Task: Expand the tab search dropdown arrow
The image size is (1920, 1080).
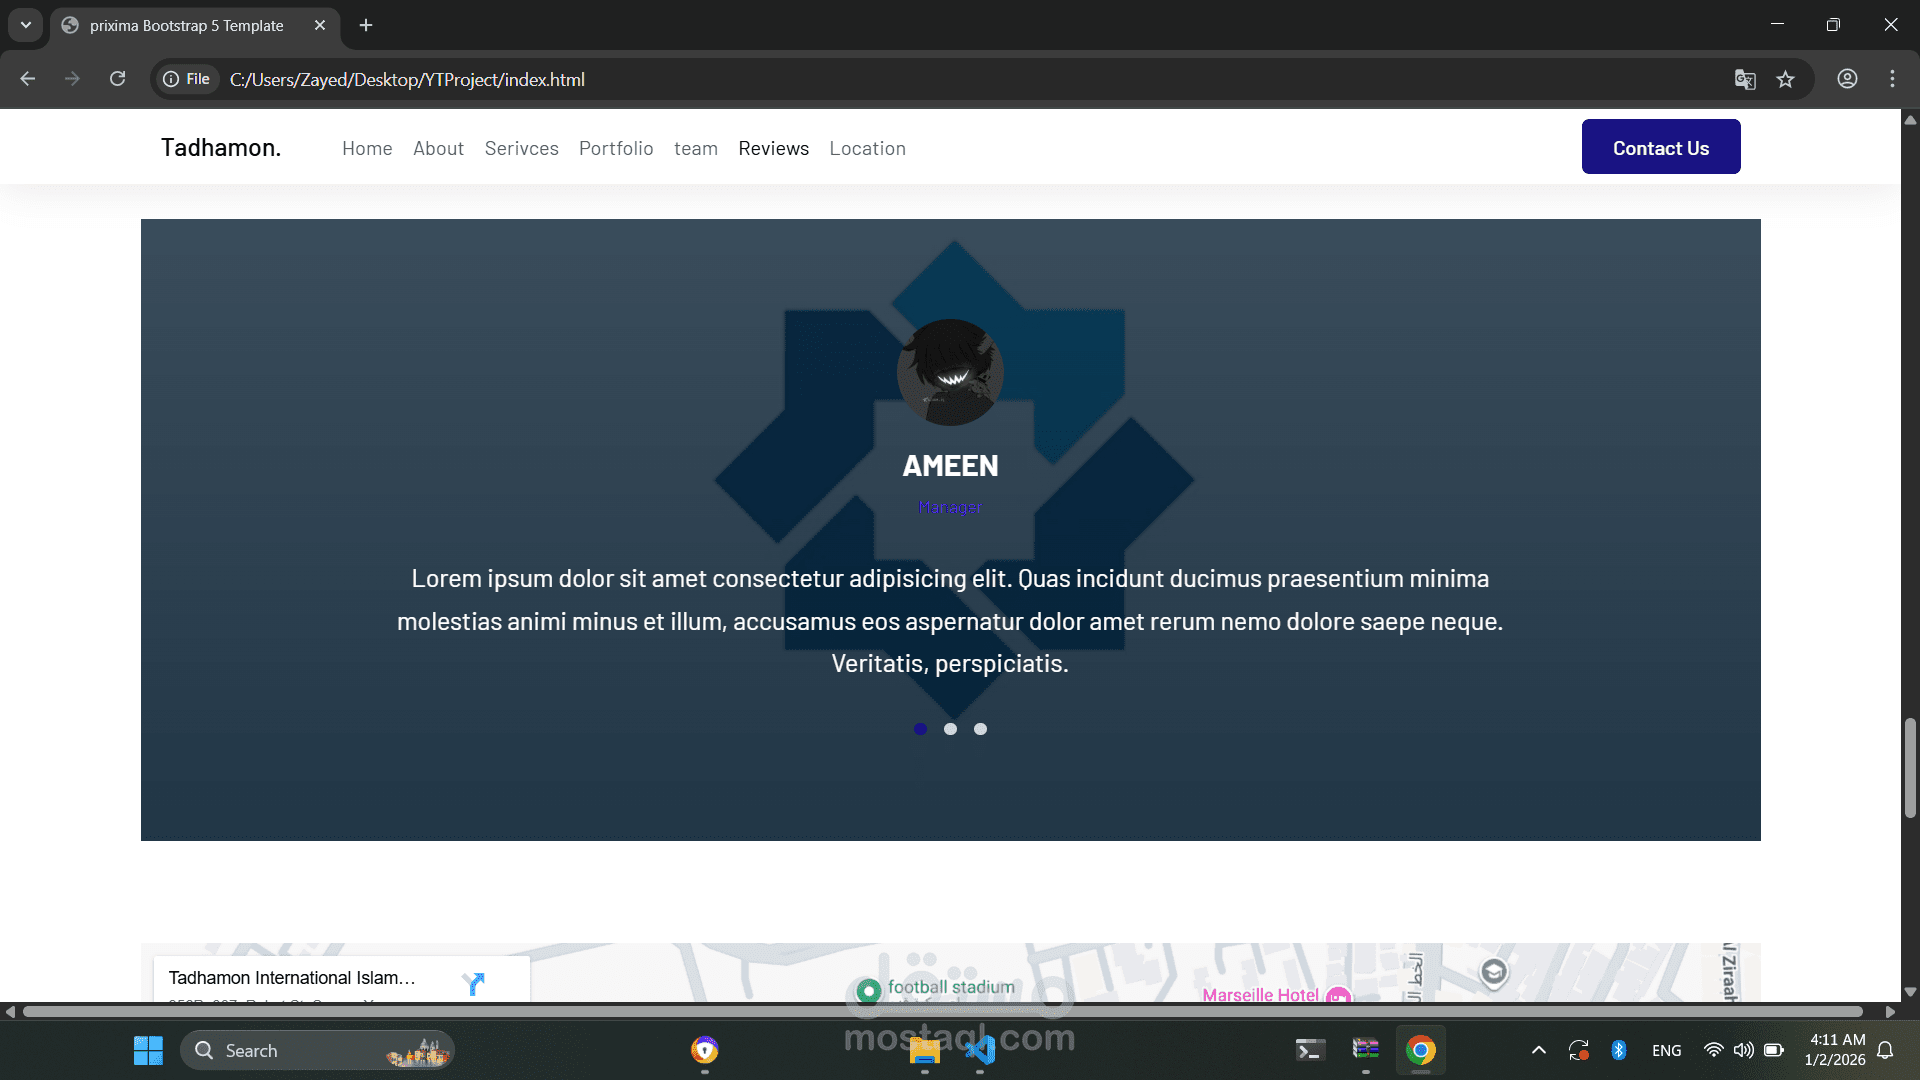Action: pos(26,25)
